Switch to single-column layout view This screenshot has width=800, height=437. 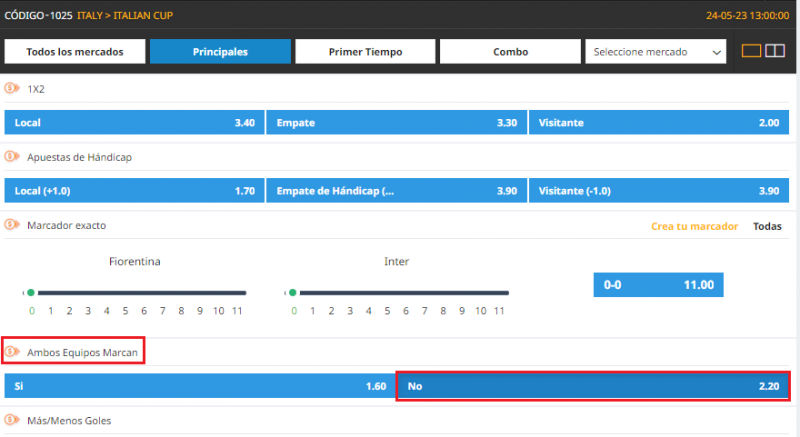(x=751, y=51)
